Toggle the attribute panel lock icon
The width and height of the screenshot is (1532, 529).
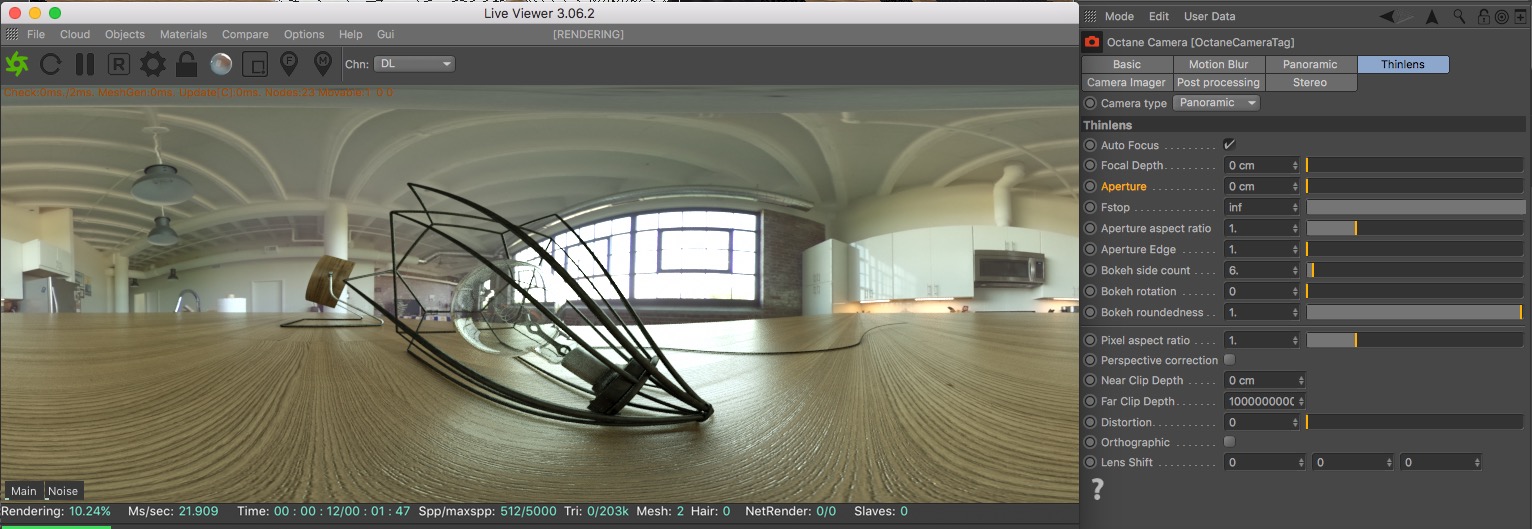[1484, 16]
